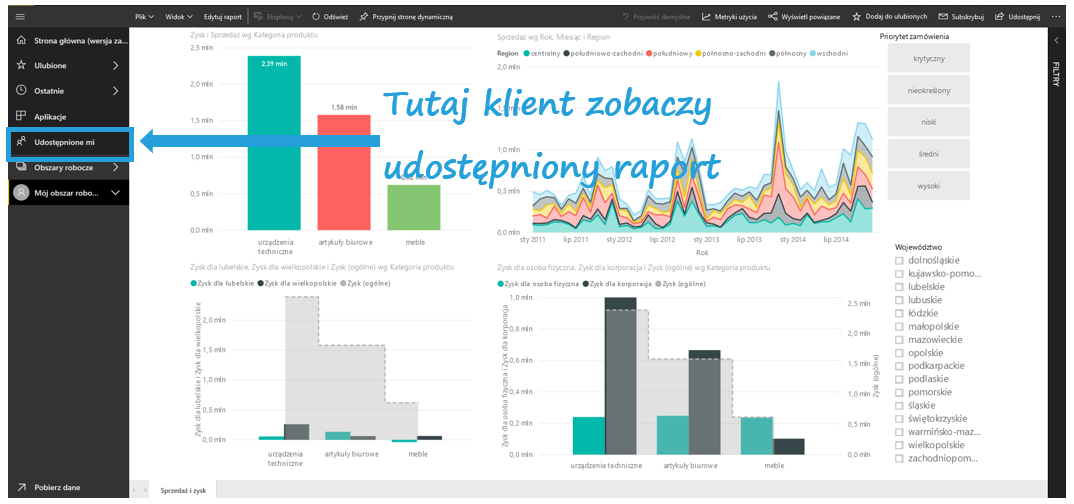1074x504 pixels.
Task: Open Aplikacje from the sidebar
Action: click(x=50, y=117)
